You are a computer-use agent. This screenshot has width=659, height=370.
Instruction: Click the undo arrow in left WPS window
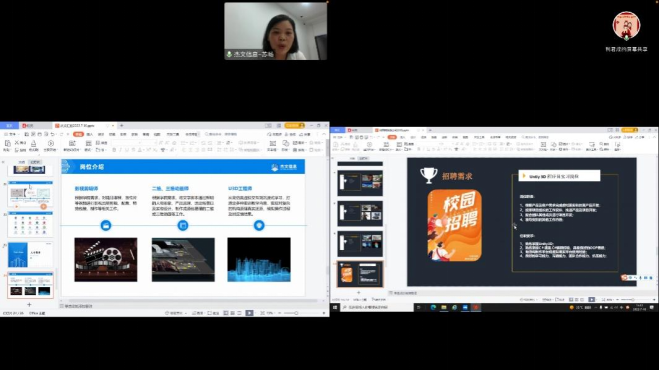point(53,134)
